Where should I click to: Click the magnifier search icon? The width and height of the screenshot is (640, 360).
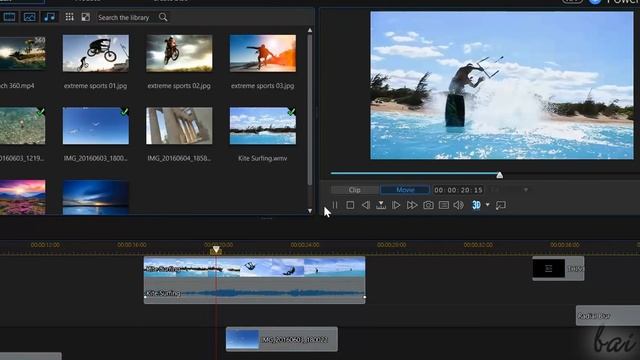pyautogui.click(x=163, y=17)
